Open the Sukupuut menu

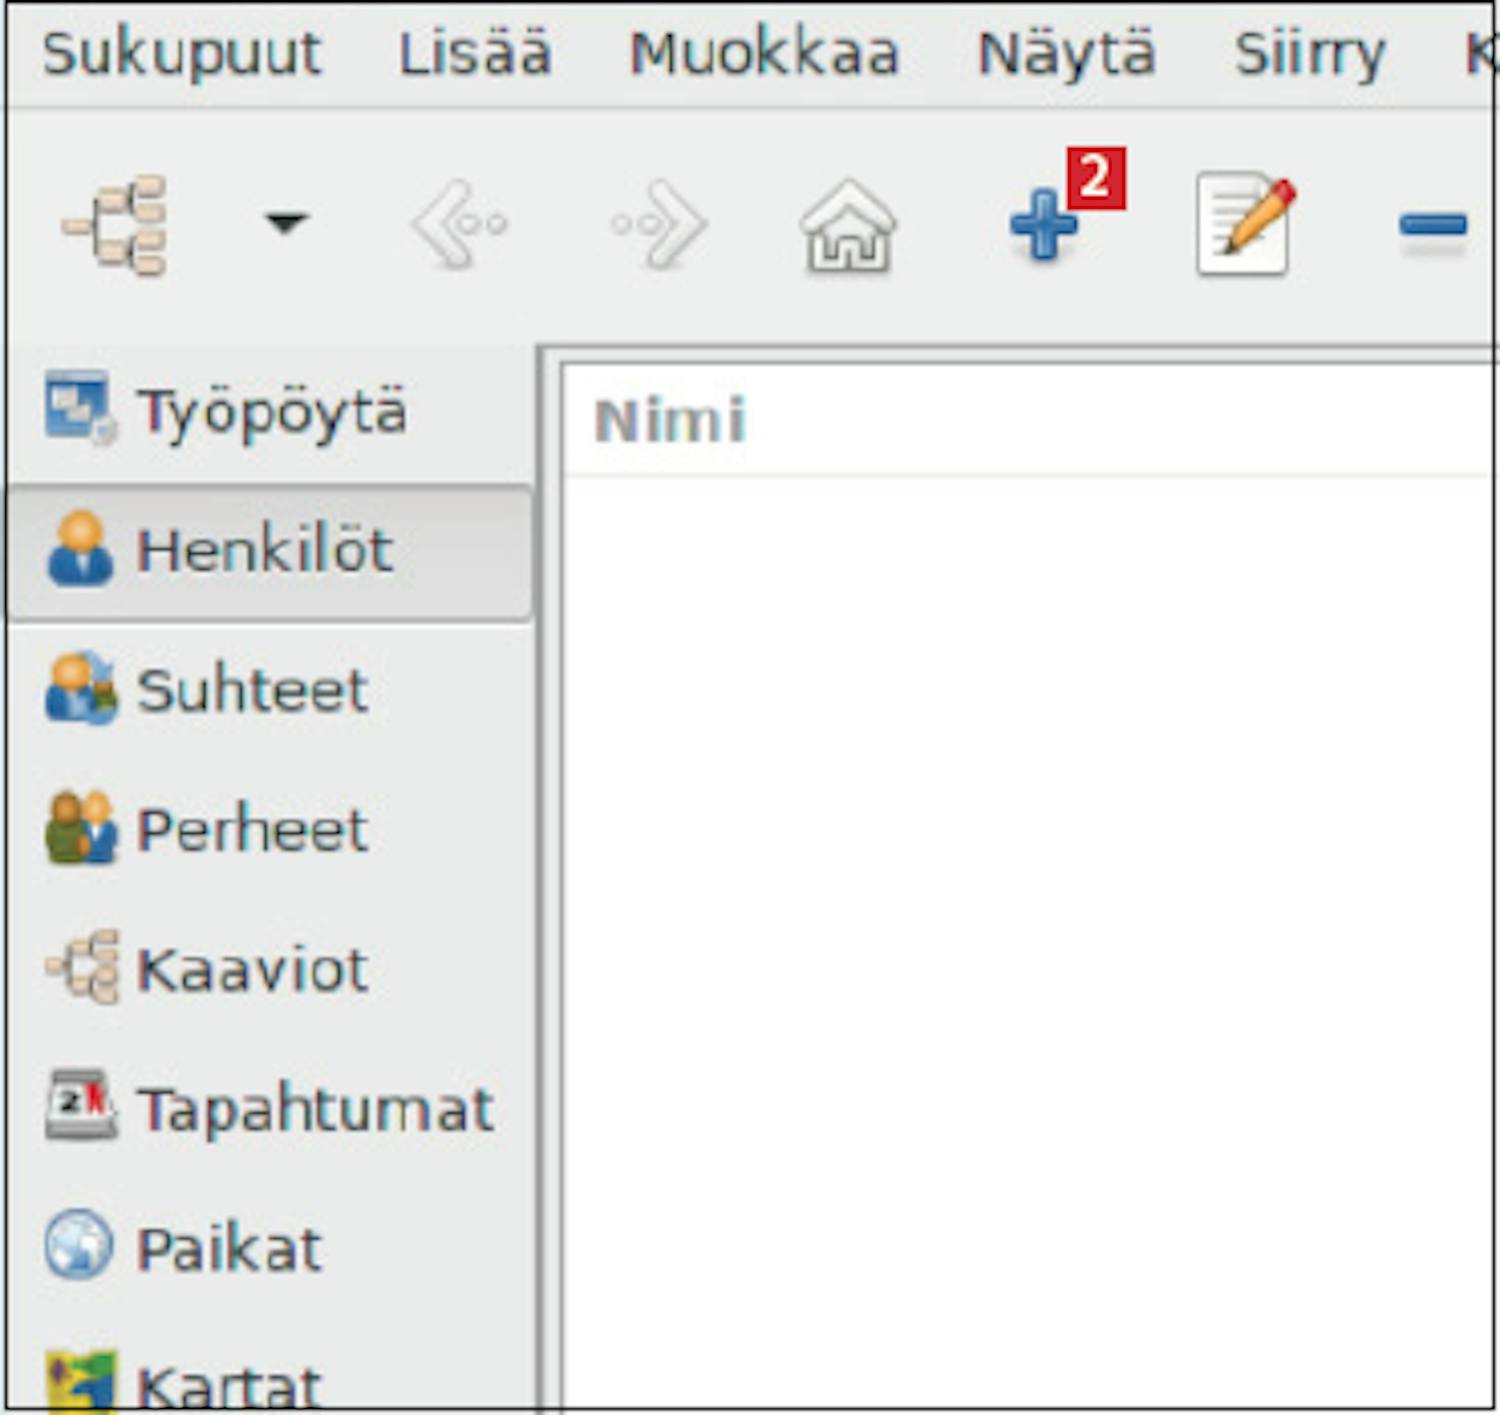[182, 53]
